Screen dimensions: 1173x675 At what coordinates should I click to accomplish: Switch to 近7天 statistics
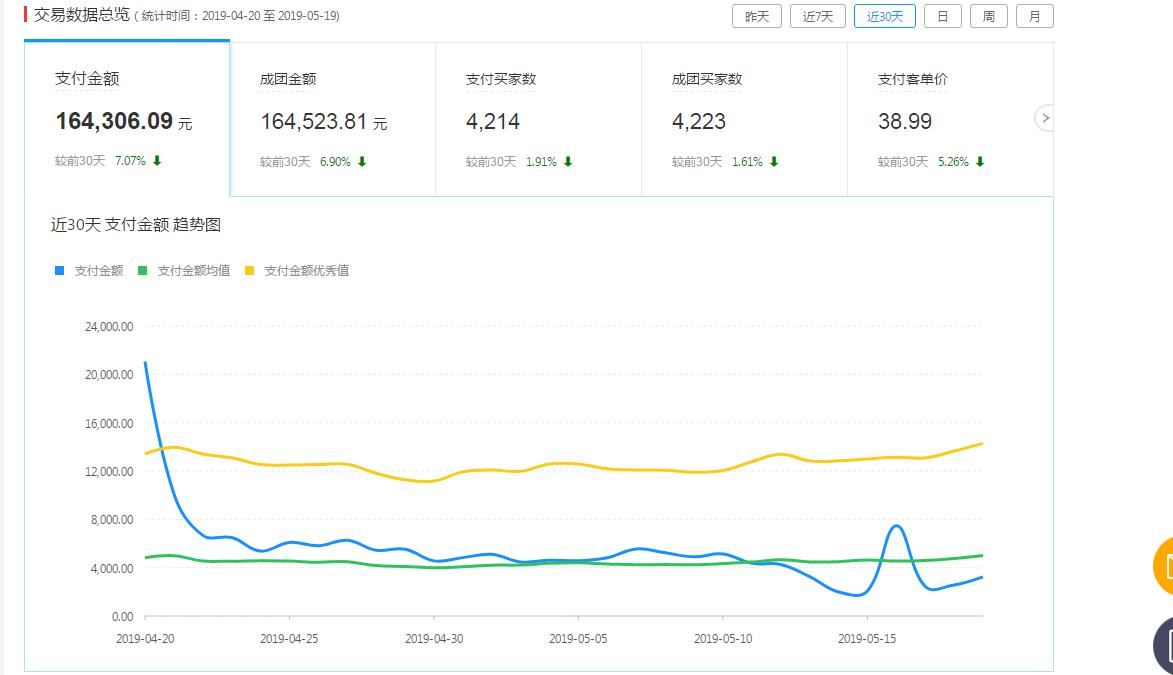point(817,16)
